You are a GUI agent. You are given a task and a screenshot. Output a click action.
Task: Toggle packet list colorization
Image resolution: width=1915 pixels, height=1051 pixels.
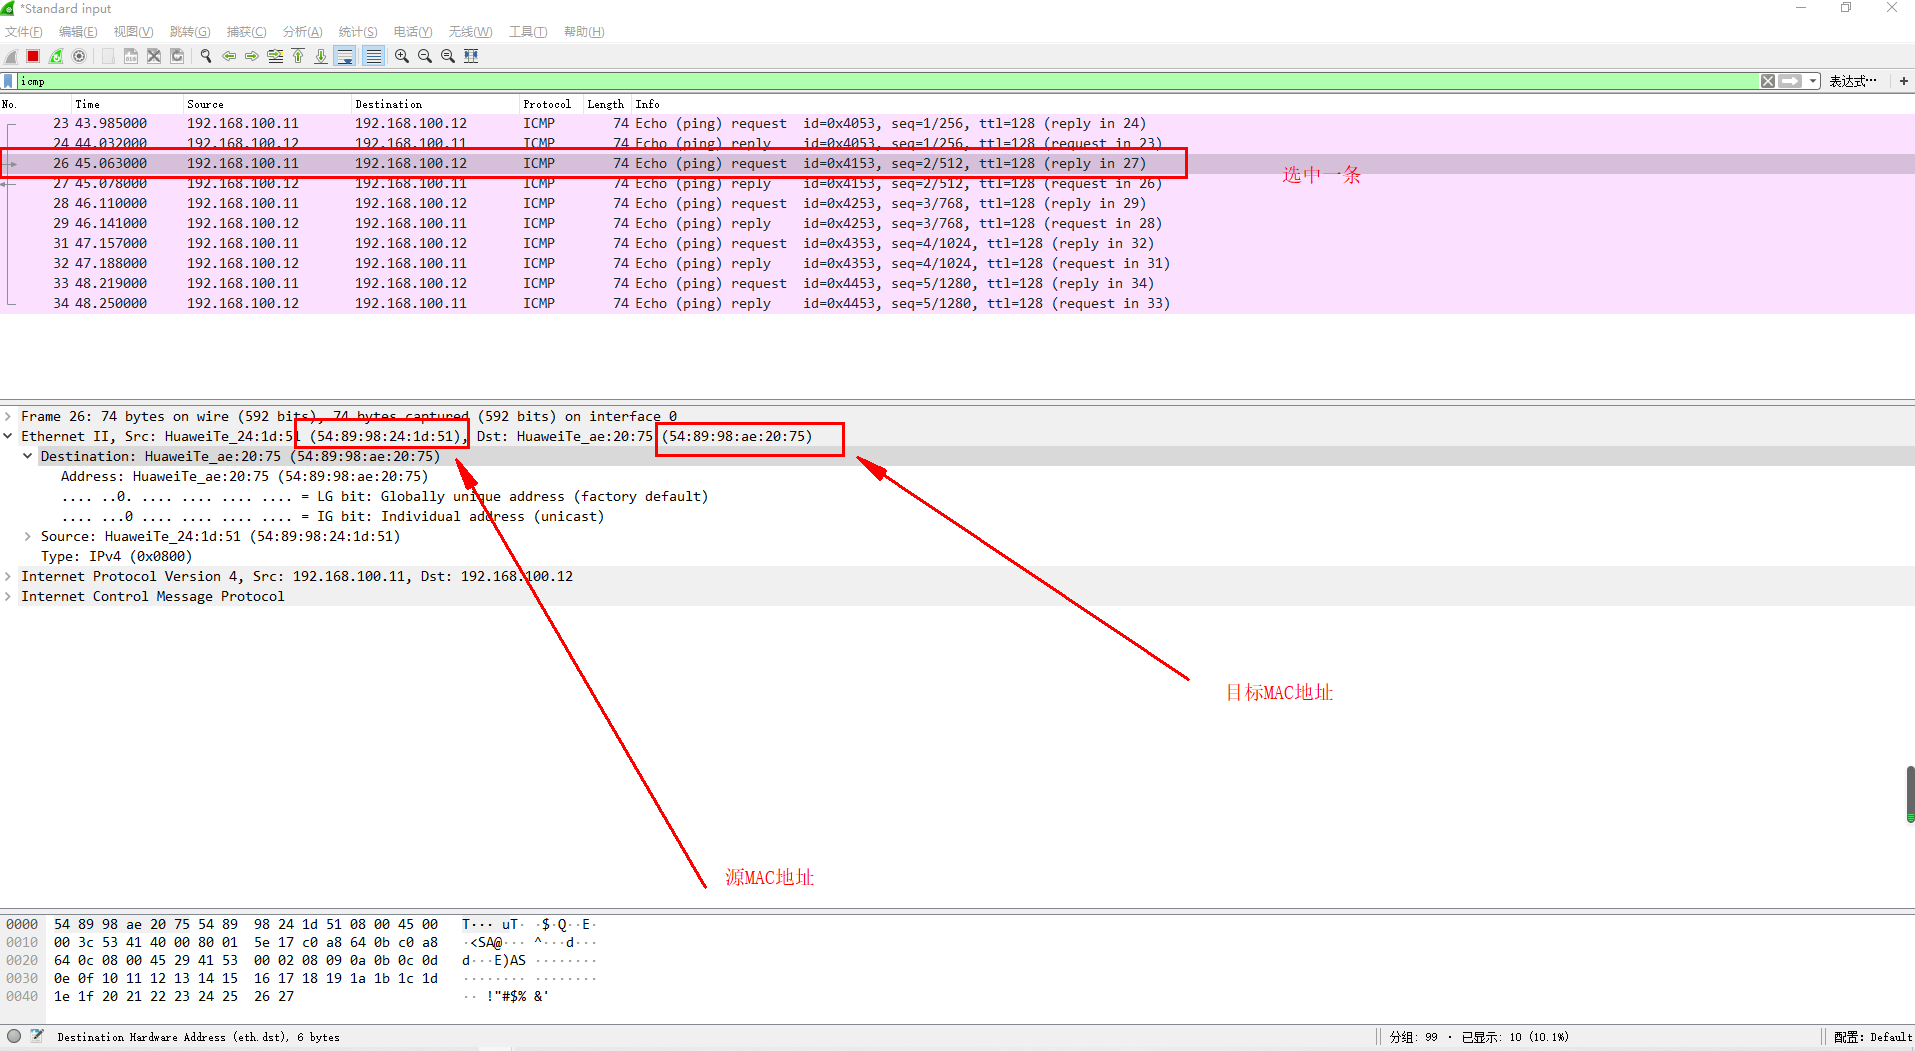(x=373, y=56)
